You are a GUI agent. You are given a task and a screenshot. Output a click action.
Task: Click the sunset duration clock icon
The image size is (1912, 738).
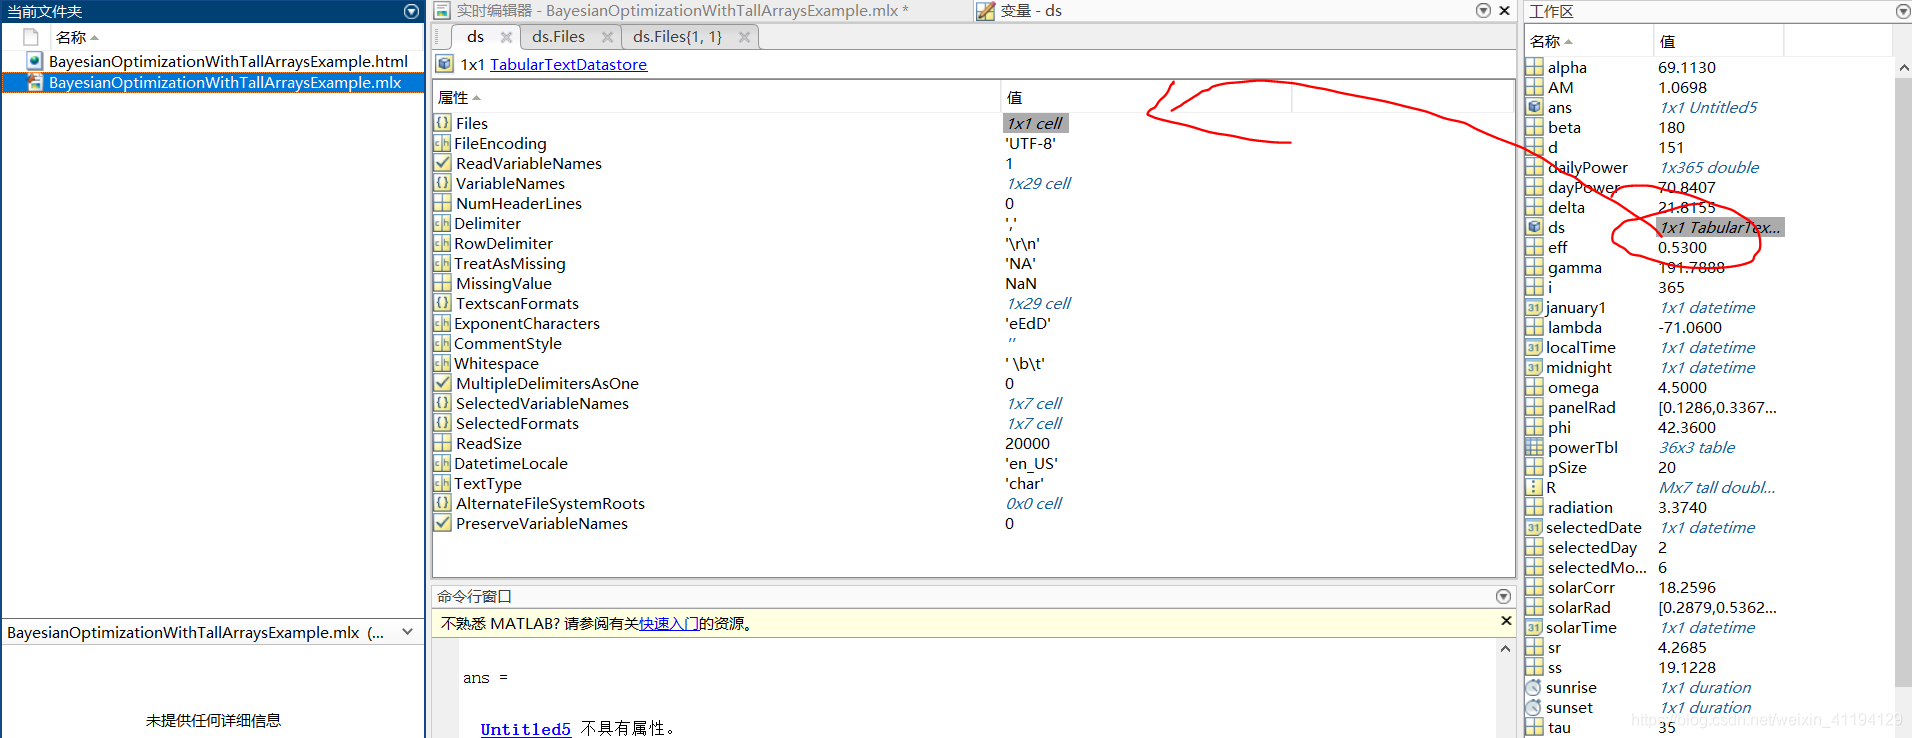click(1534, 707)
